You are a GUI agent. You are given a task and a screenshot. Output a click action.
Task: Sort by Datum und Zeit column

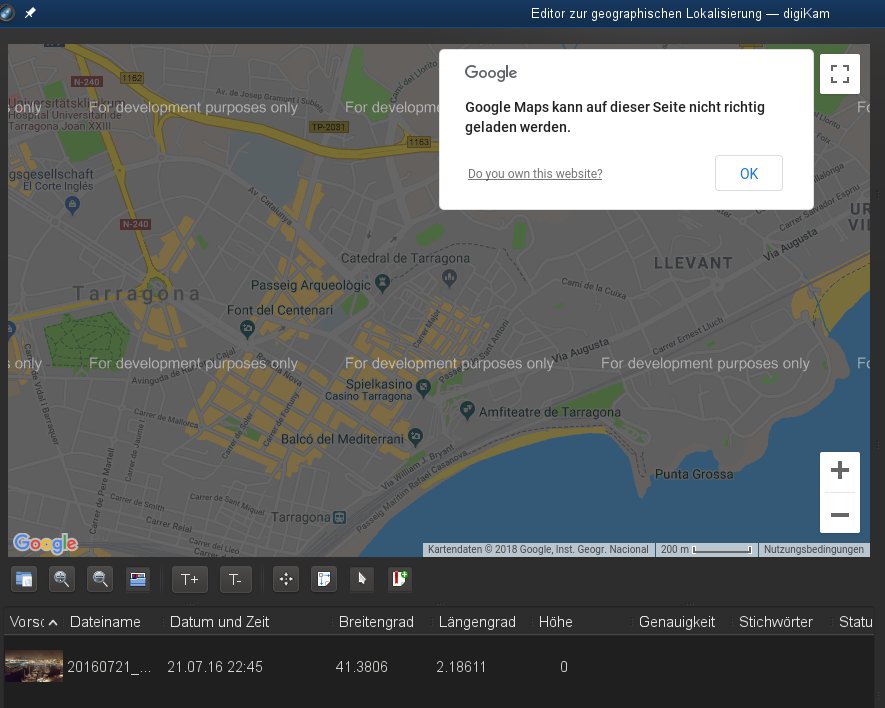coord(219,622)
